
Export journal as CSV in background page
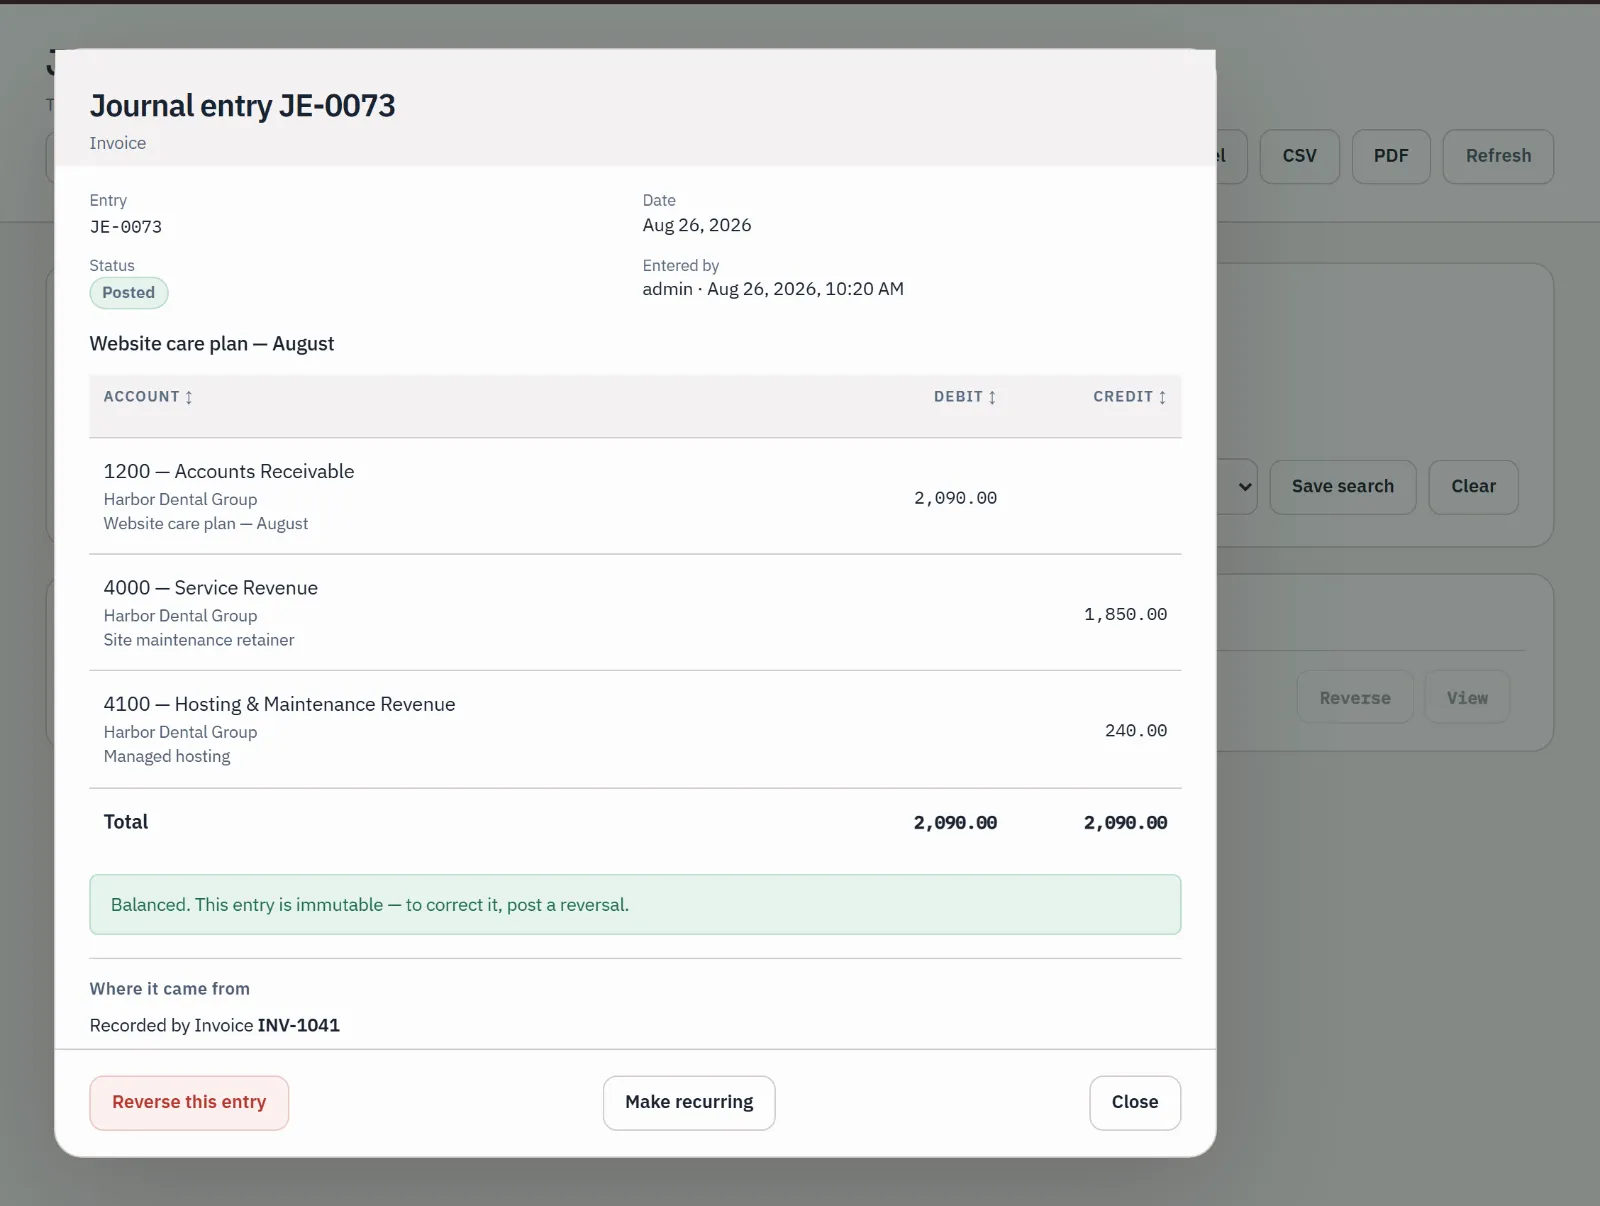click(1299, 156)
